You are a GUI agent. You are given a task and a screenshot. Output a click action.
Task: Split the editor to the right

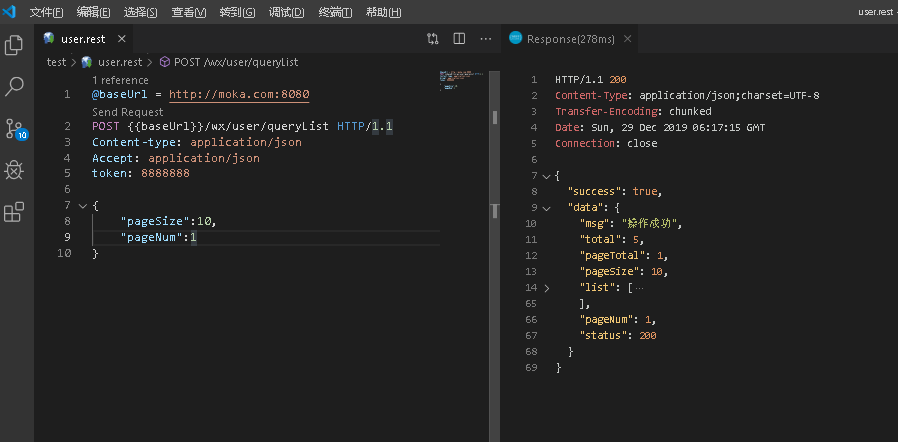[459, 39]
